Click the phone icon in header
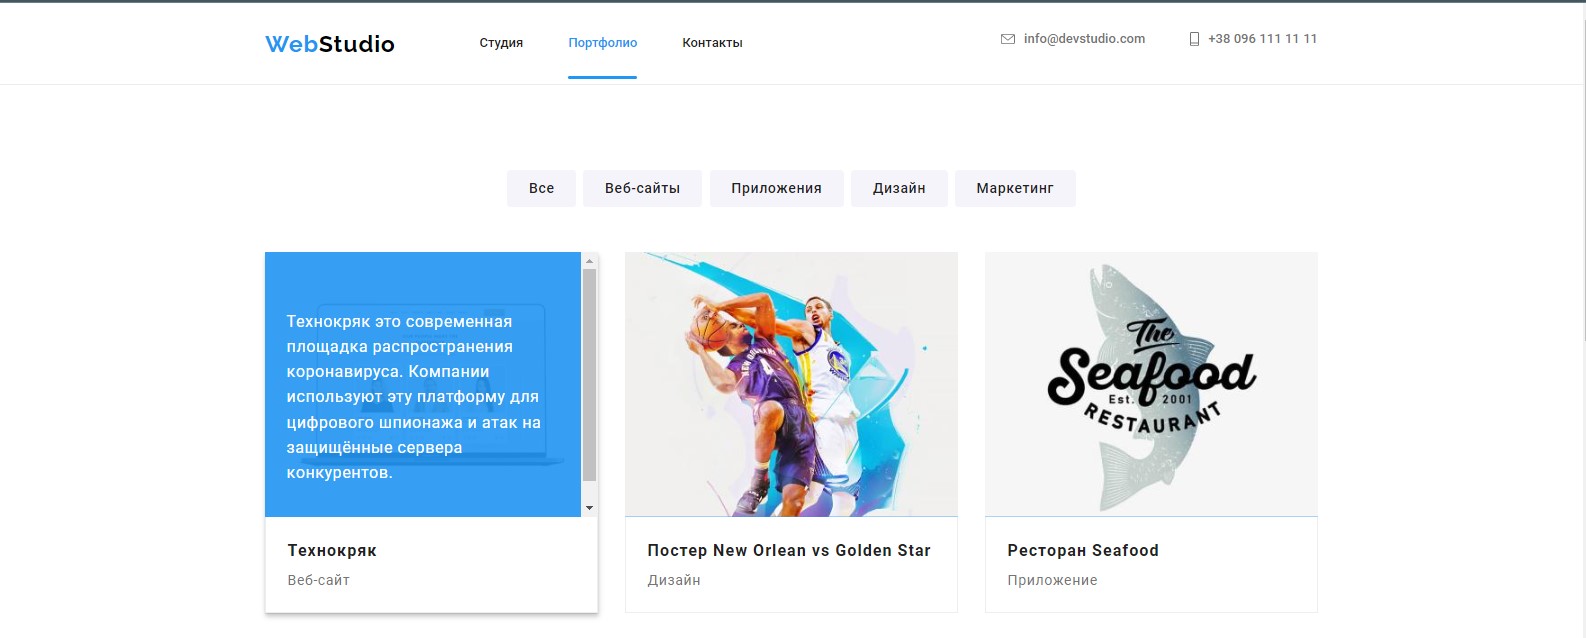 [1194, 39]
